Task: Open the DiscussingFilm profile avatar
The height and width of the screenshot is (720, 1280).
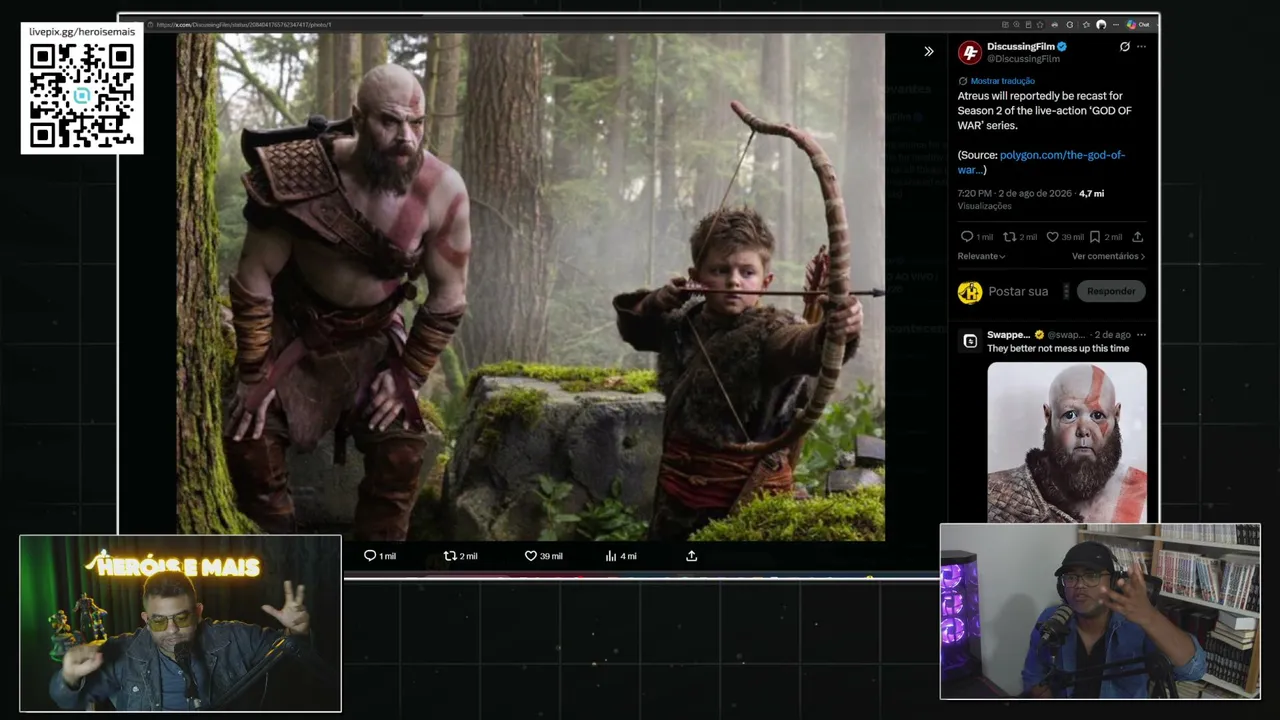Action: point(969,53)
